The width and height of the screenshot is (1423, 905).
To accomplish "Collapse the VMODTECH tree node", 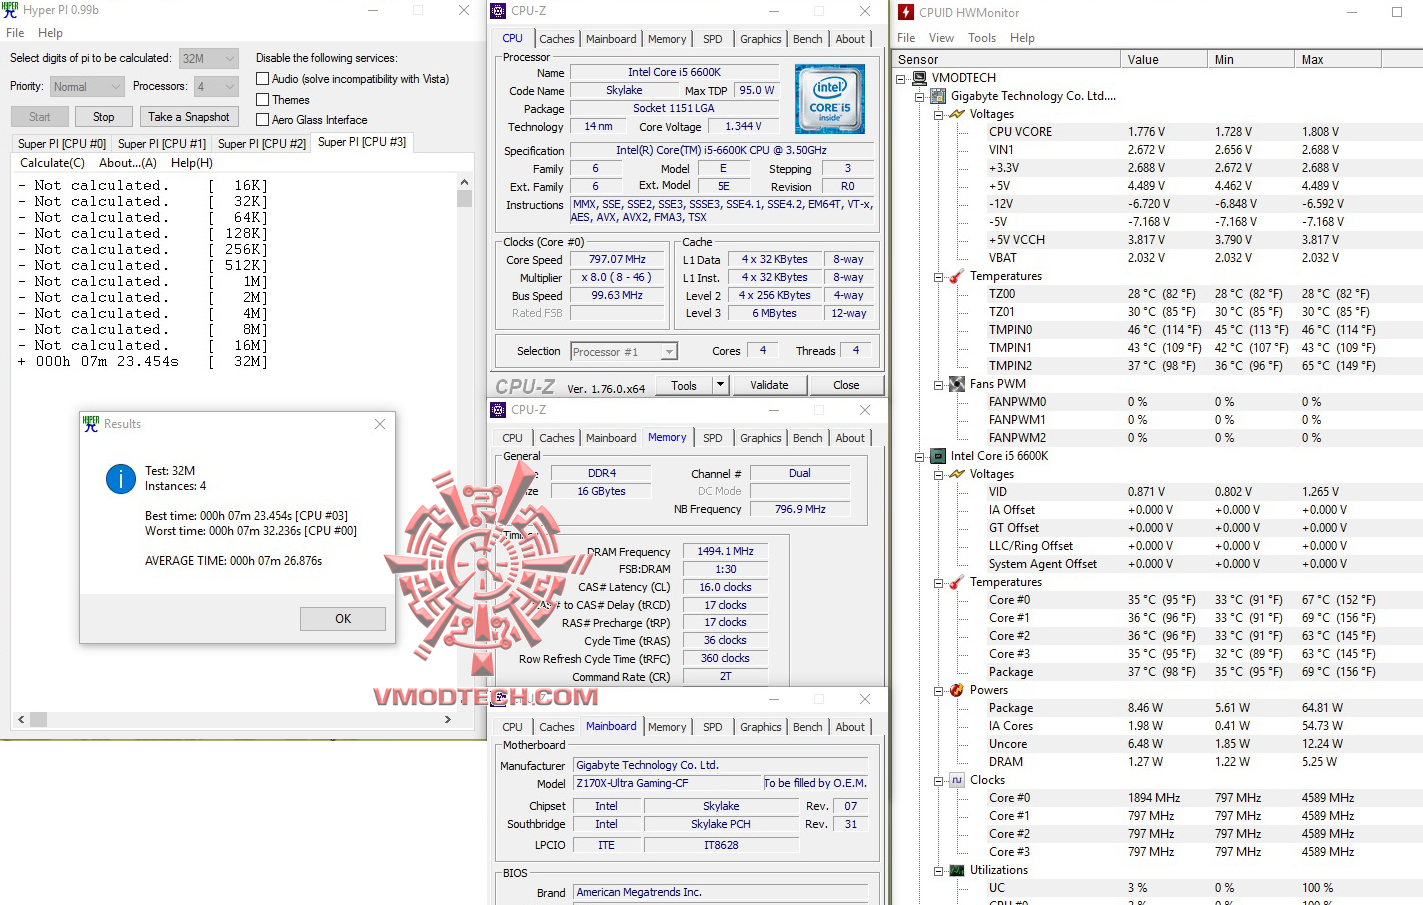I will pos(901,78).
